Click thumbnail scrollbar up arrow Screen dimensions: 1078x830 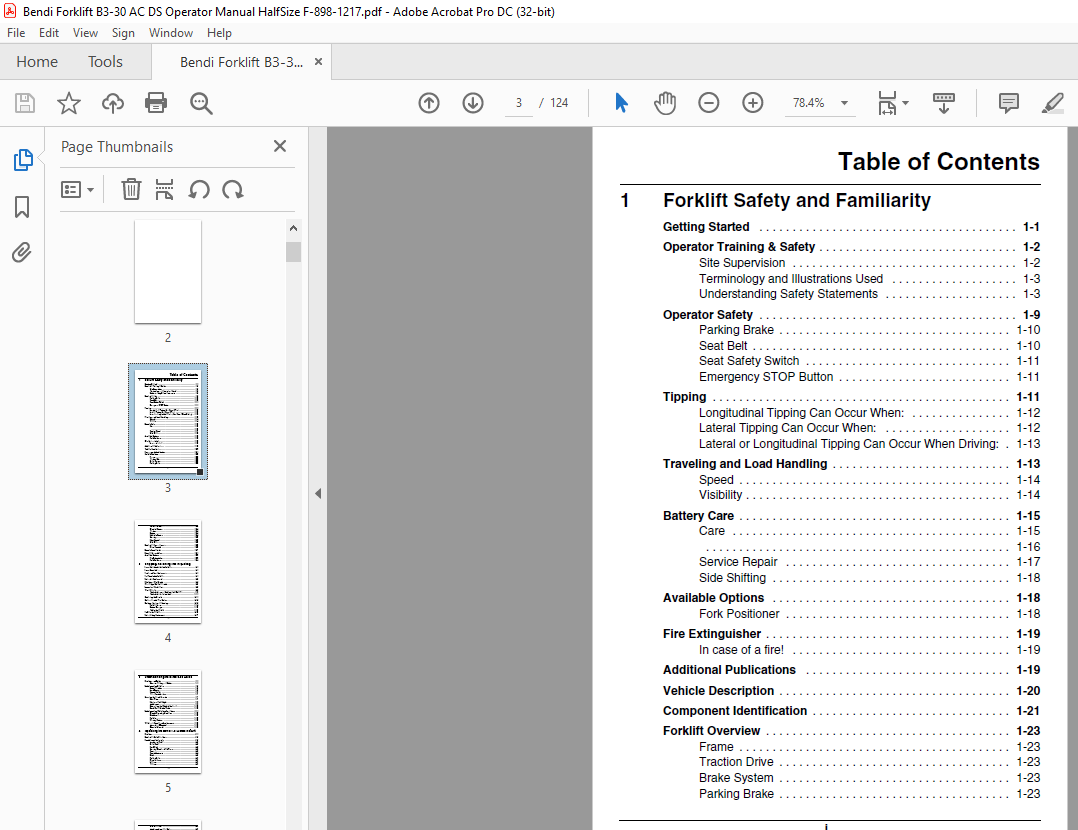pos(294,228)
